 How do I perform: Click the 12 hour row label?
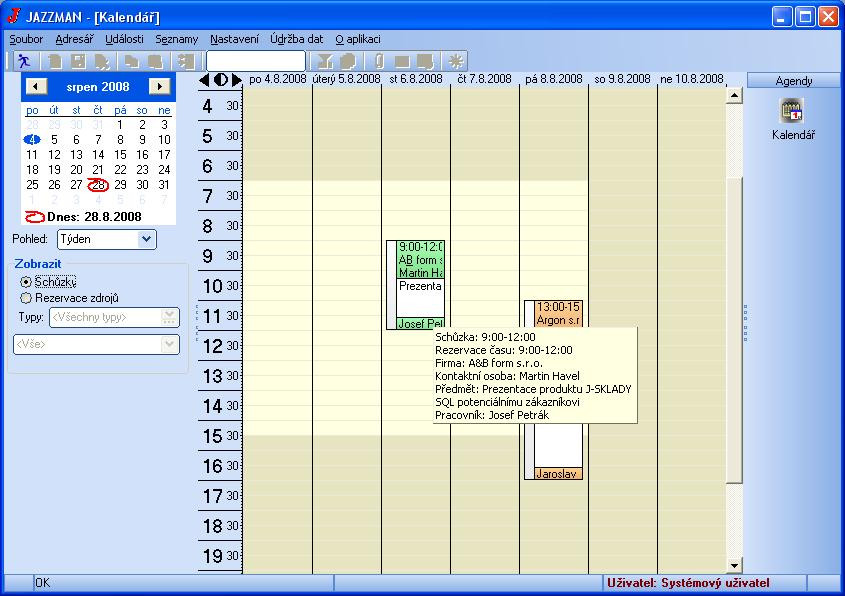click(212, 346)
